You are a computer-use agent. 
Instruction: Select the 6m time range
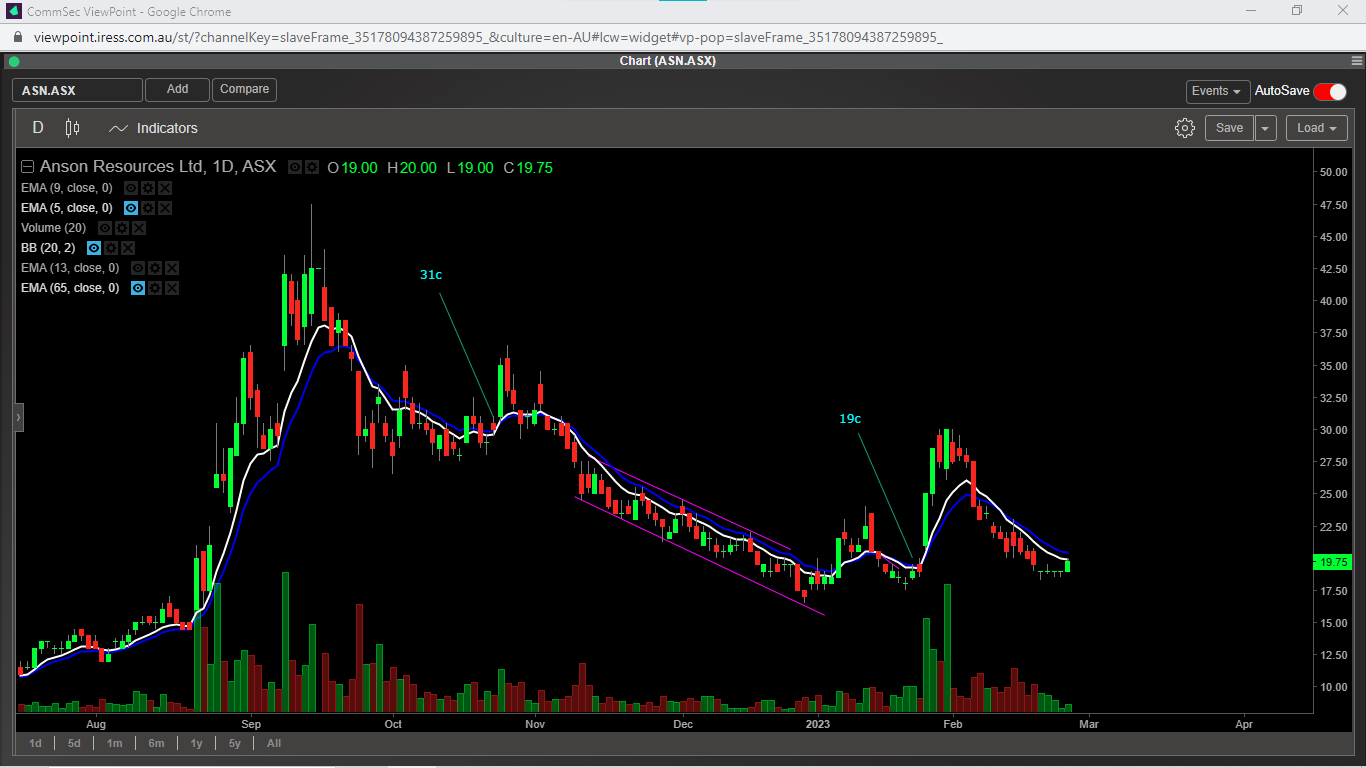(156, 743)
